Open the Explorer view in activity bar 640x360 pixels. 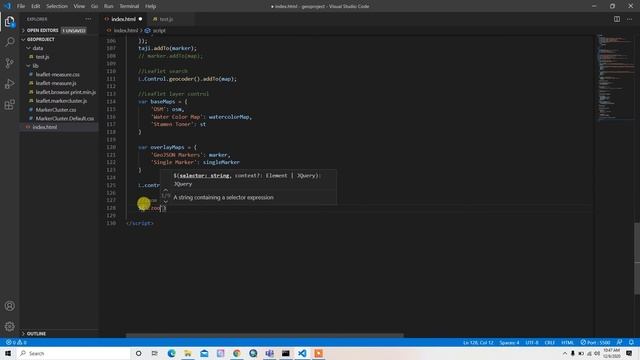pyautogui.click(x=9, y=22)
